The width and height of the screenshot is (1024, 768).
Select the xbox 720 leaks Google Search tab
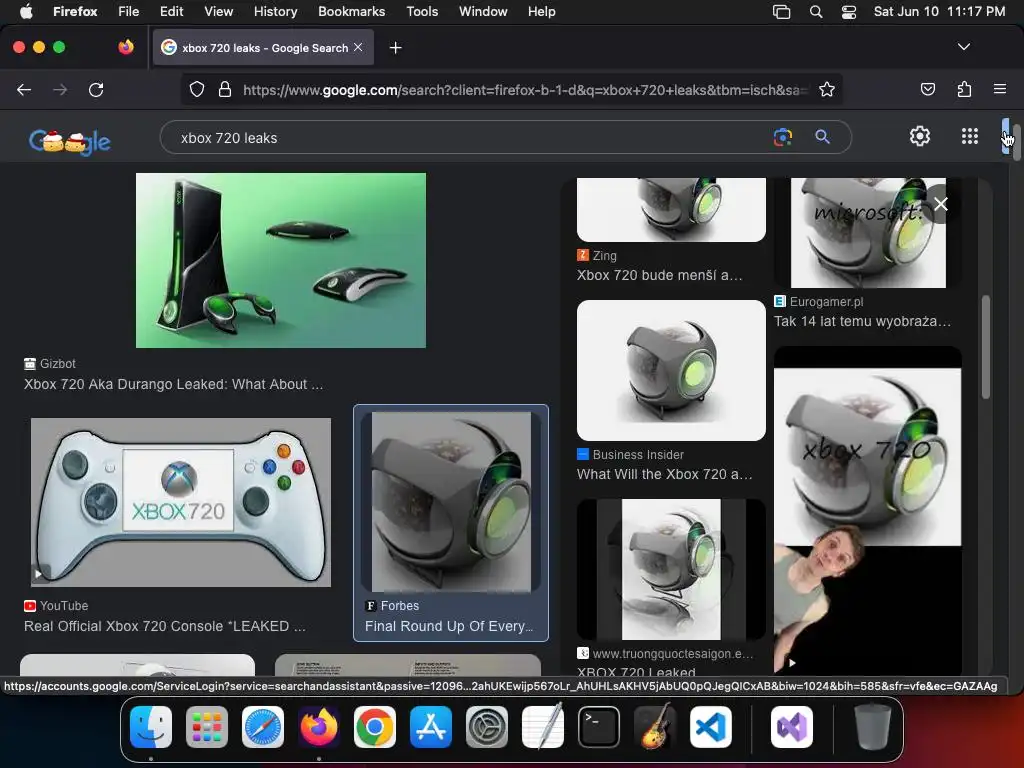(263, 48)
